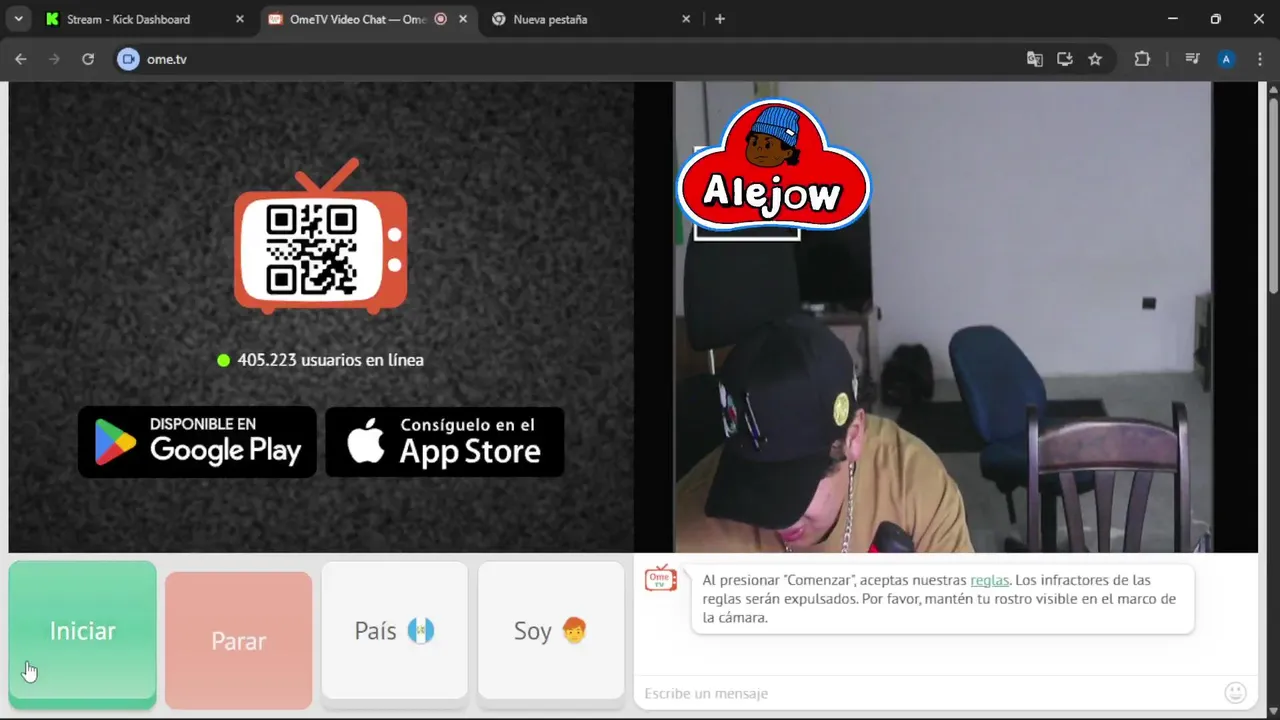The height and width of the screenshot is (720, 1280).
Task: Click the install app icon
Action: [x=1065, y=59]
